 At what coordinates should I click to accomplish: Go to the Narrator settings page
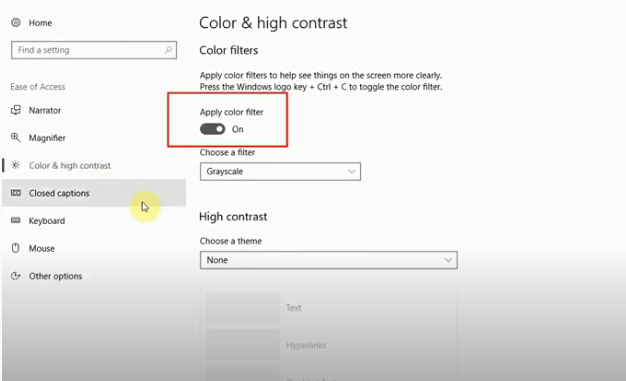click(x=45, y=110)
